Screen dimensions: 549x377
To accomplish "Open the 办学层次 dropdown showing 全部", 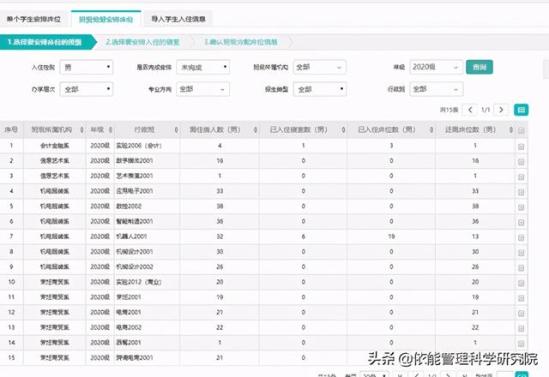I will tap(86, 89).
